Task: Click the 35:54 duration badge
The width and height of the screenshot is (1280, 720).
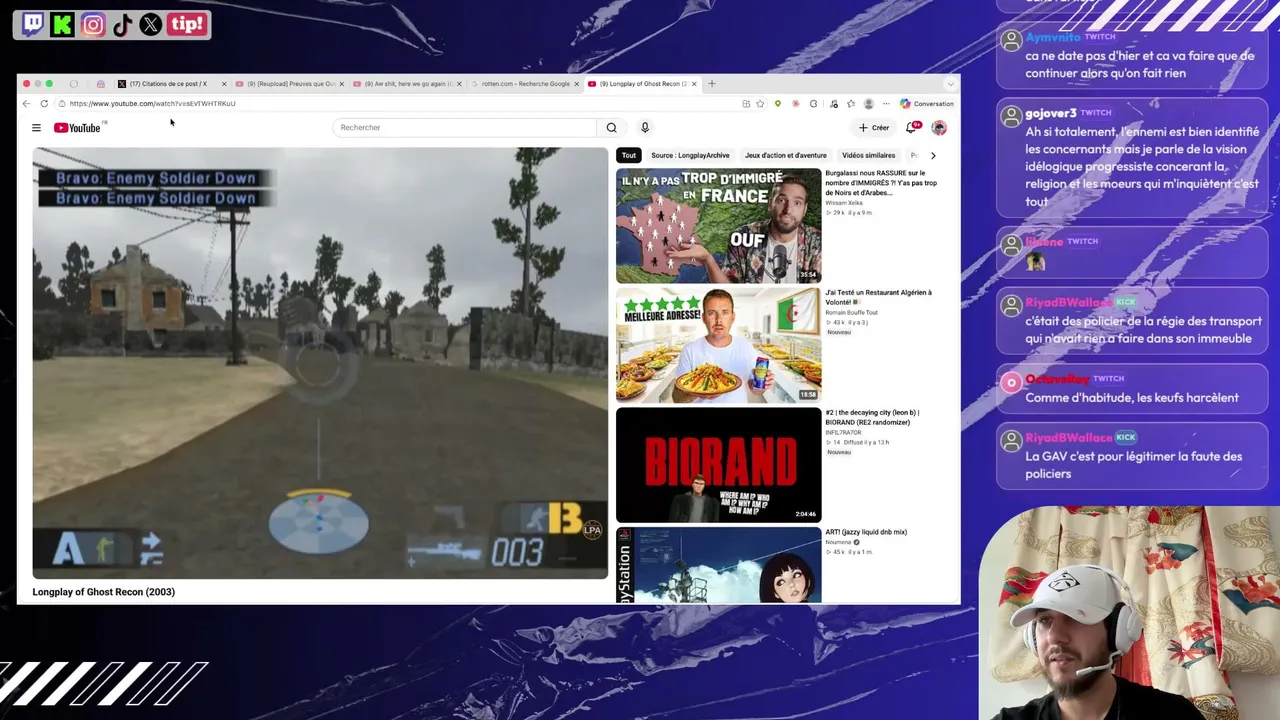Action: [808, 275]
